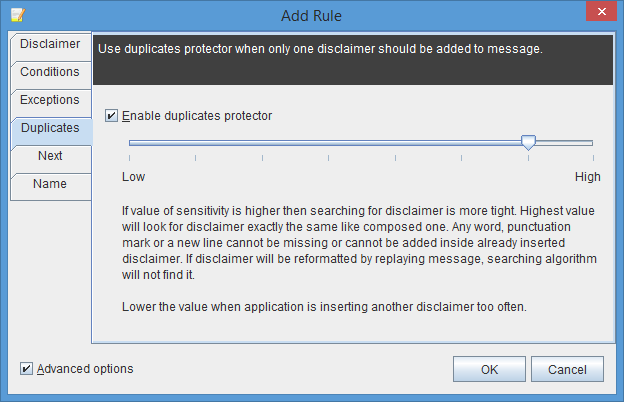Close the Add Rule dialog
The height and width of the screenshot is (402, 624).
[x=601, y=12]
